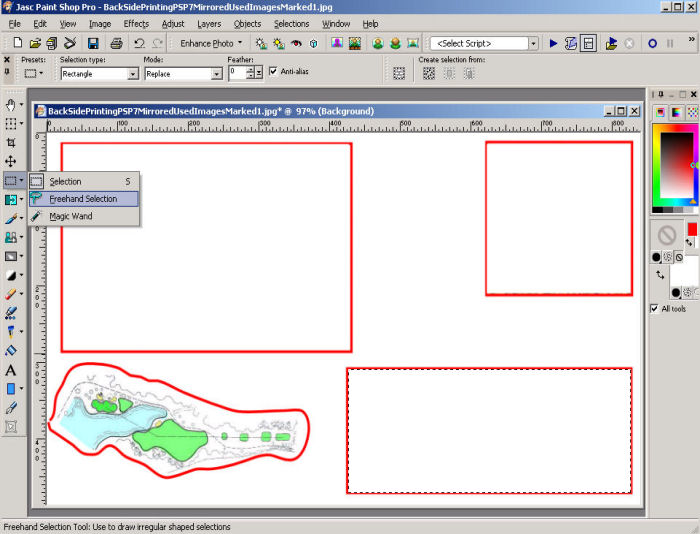This screenshot has width=700, height=534.
Task: Click the red foreground color swatch
Action: (x=691, y=229)
